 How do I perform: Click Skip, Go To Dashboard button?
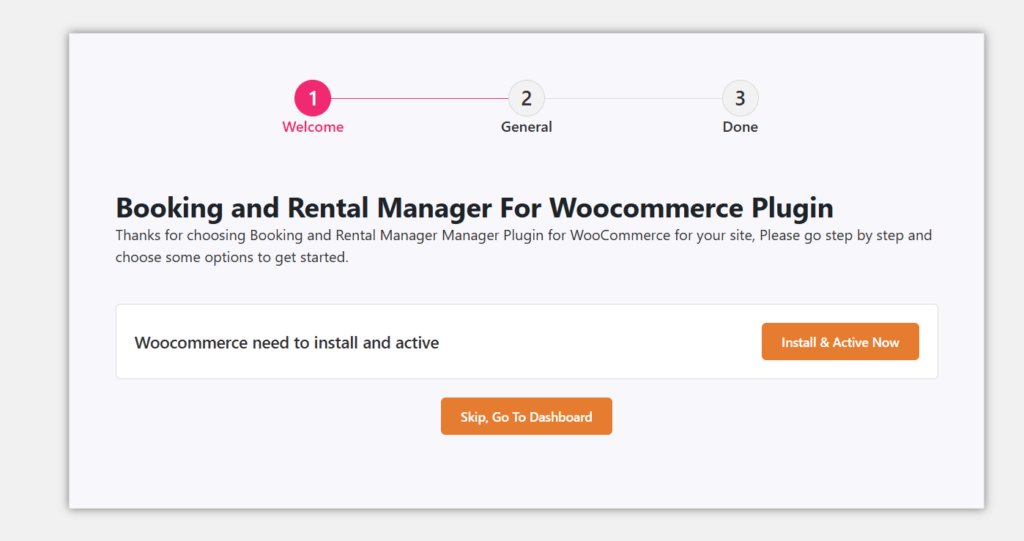coord(526,416)
